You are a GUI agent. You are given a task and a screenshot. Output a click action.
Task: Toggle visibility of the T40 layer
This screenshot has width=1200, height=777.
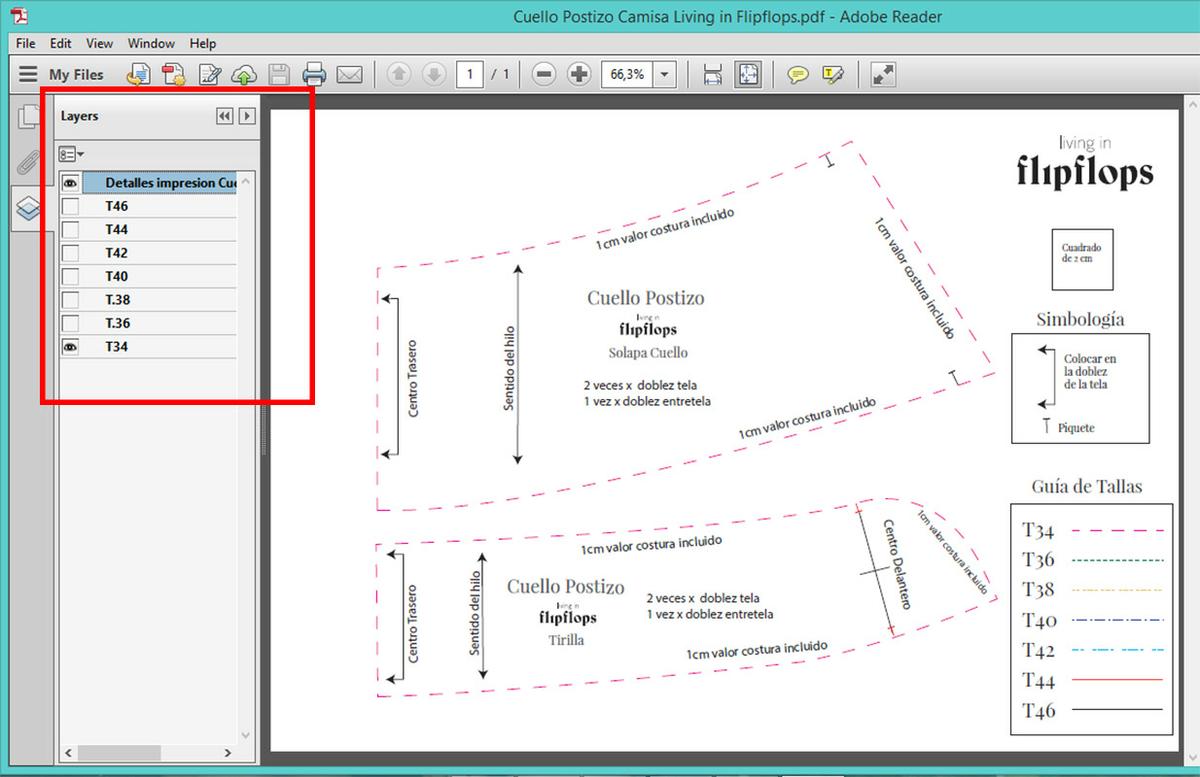pyautogui.click(x=71, y=277)
